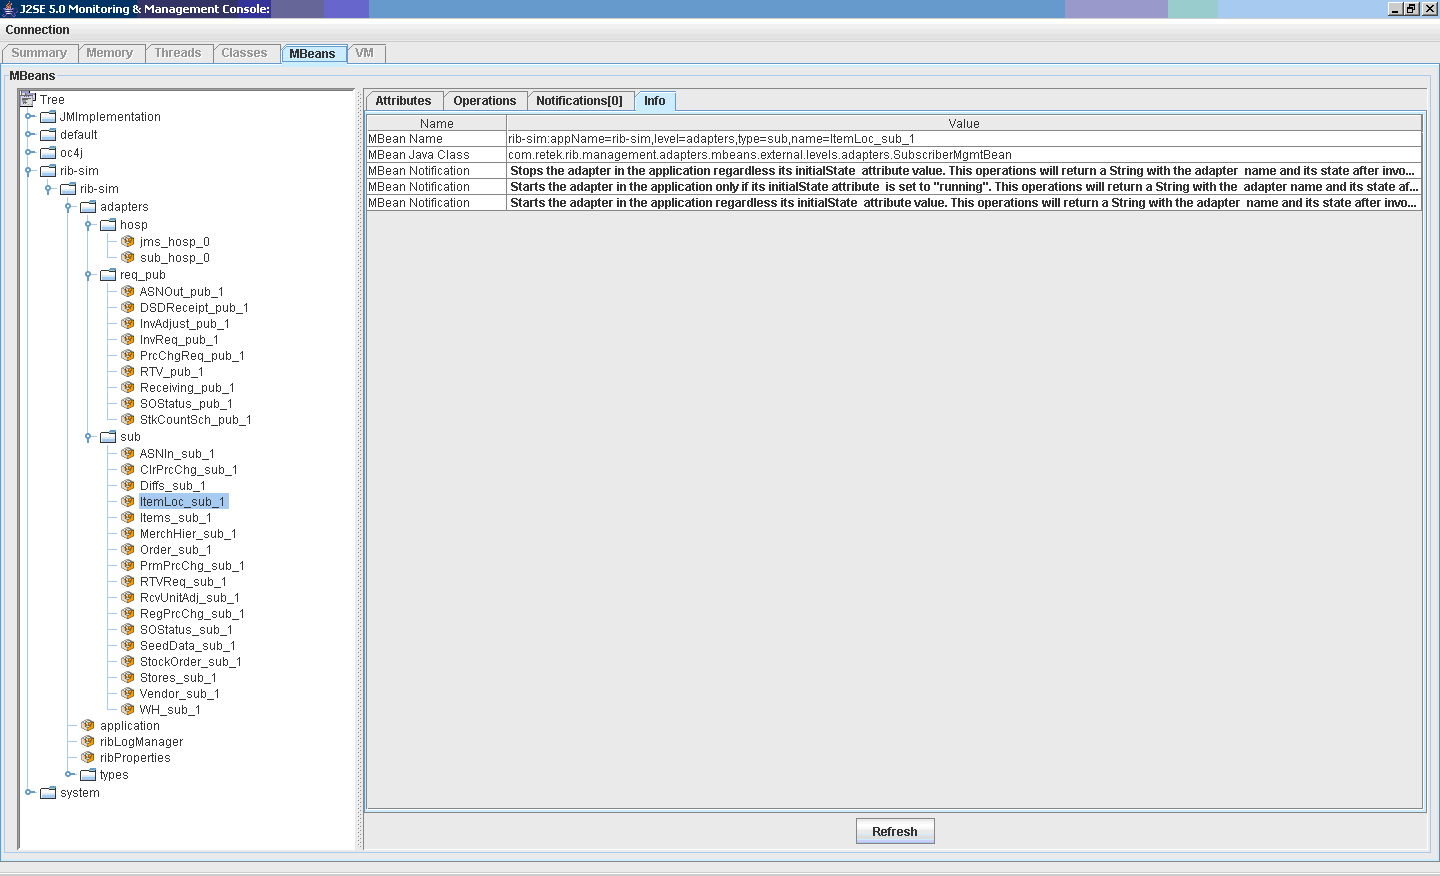
Task: Click the Refresh button
Action: coord(895,831)
